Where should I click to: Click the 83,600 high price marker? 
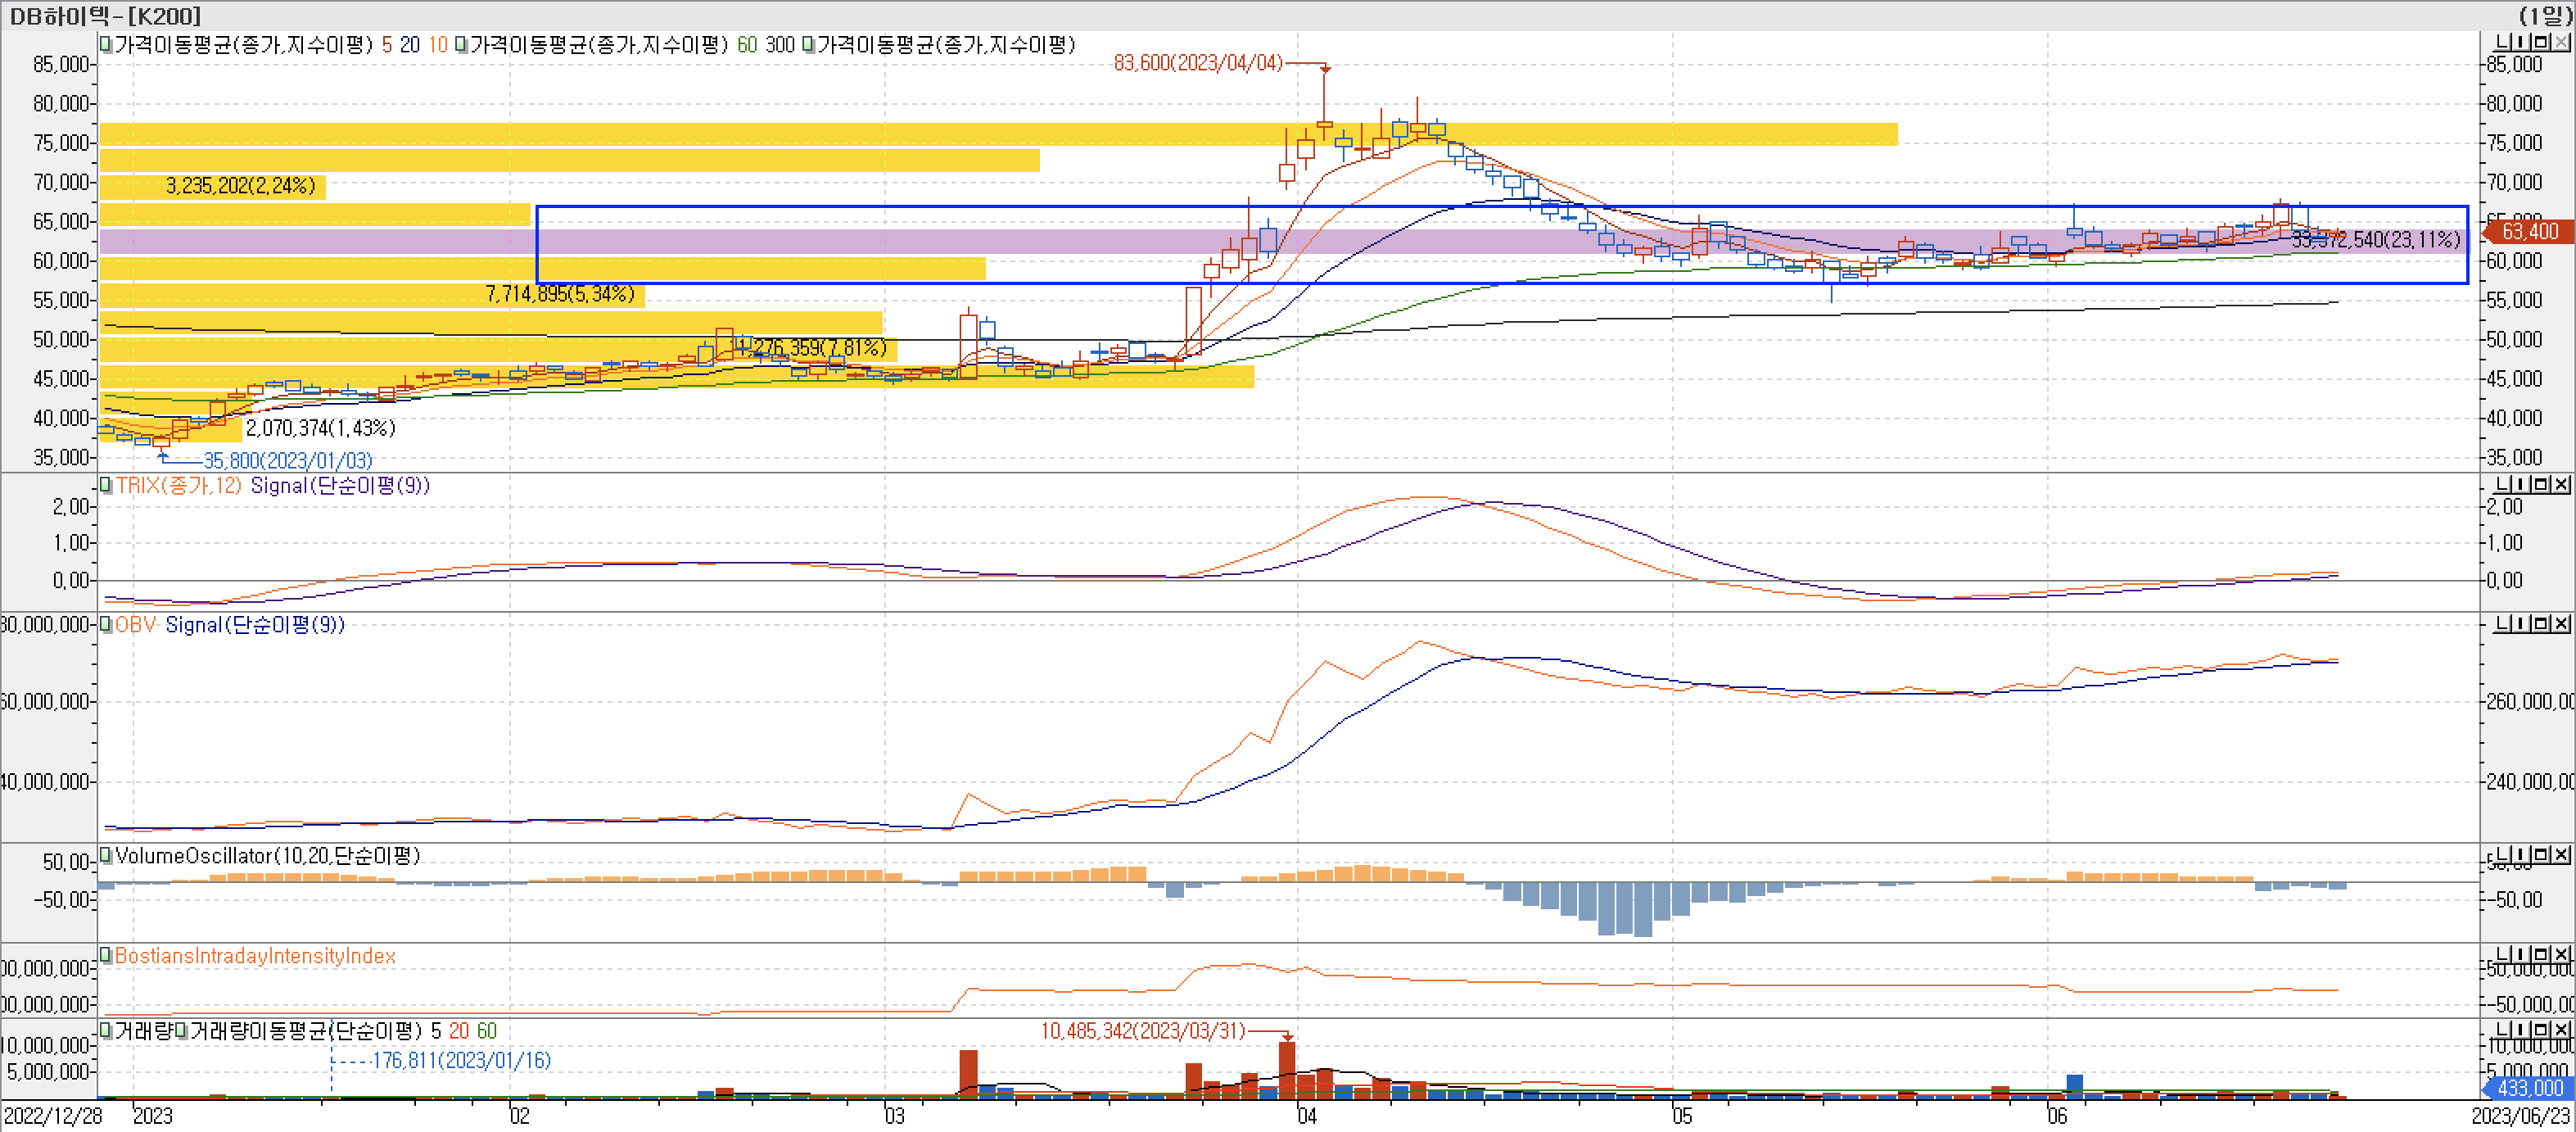tap(1197, 63)
